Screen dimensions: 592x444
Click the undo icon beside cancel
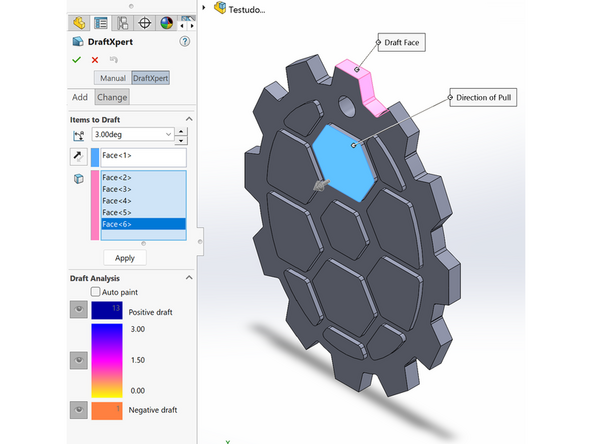coord(113,59)
